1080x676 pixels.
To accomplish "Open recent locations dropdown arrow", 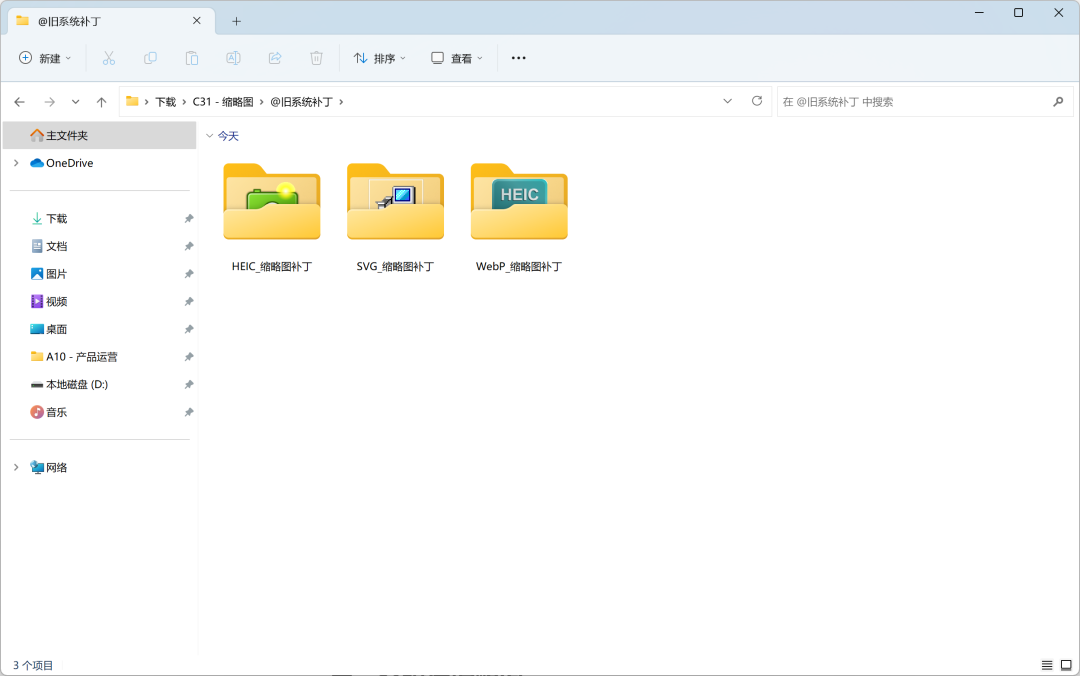I will point(76,102).
